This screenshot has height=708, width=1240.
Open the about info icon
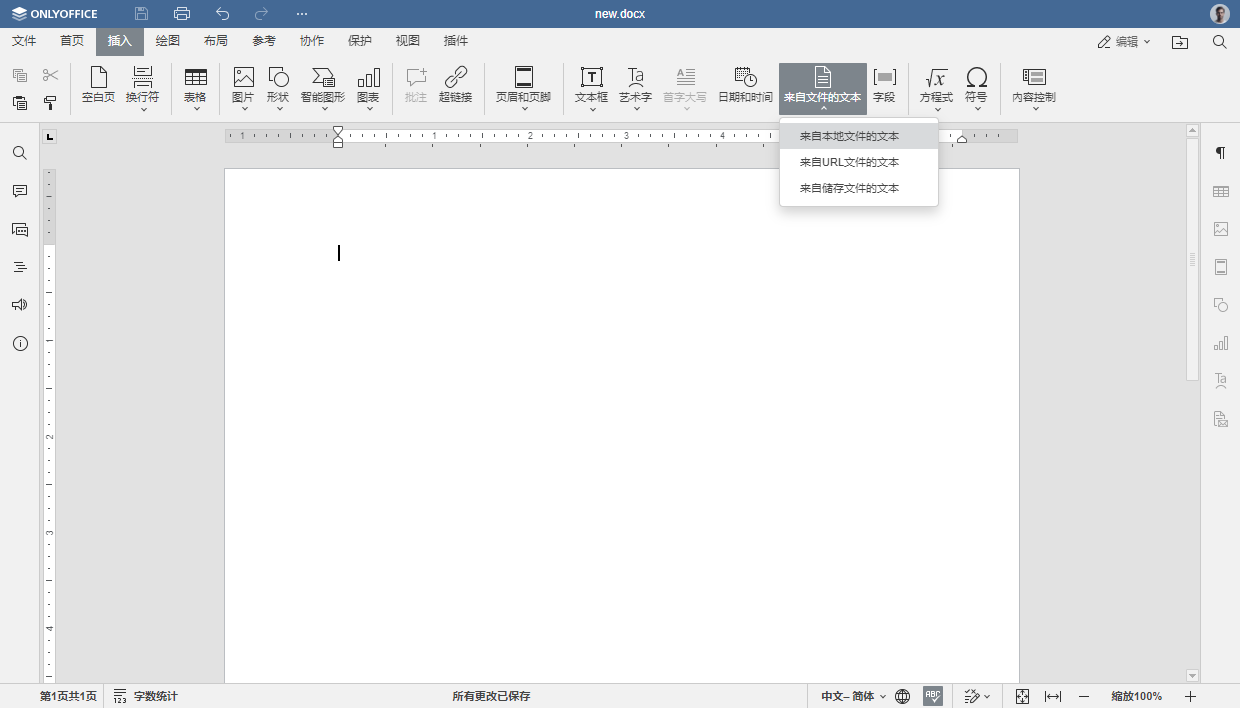20,343
